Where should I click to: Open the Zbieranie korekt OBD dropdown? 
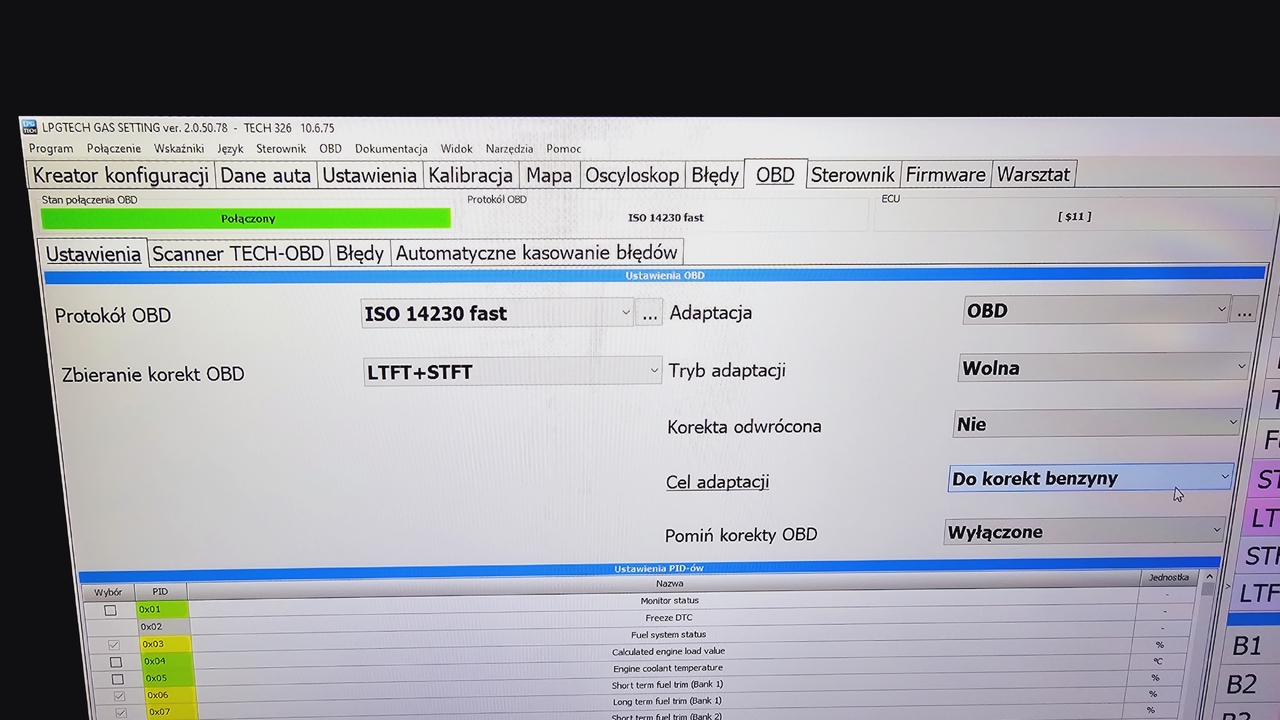(654, 370)
